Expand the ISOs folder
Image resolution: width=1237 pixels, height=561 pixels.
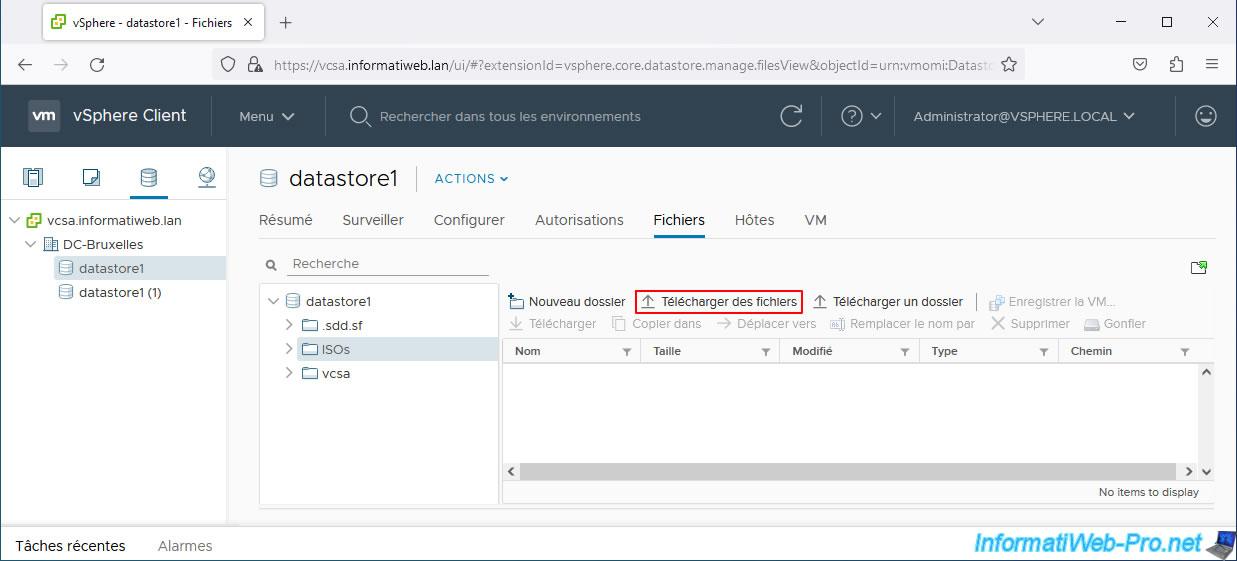point(289,349)
